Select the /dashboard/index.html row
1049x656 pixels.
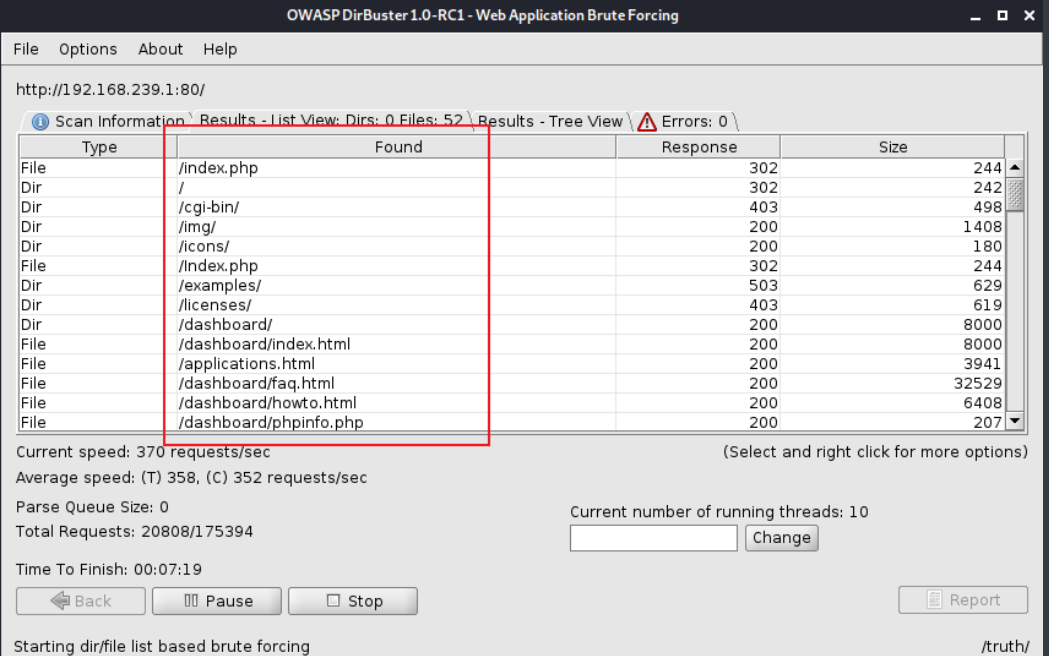(x=512, y=344)
